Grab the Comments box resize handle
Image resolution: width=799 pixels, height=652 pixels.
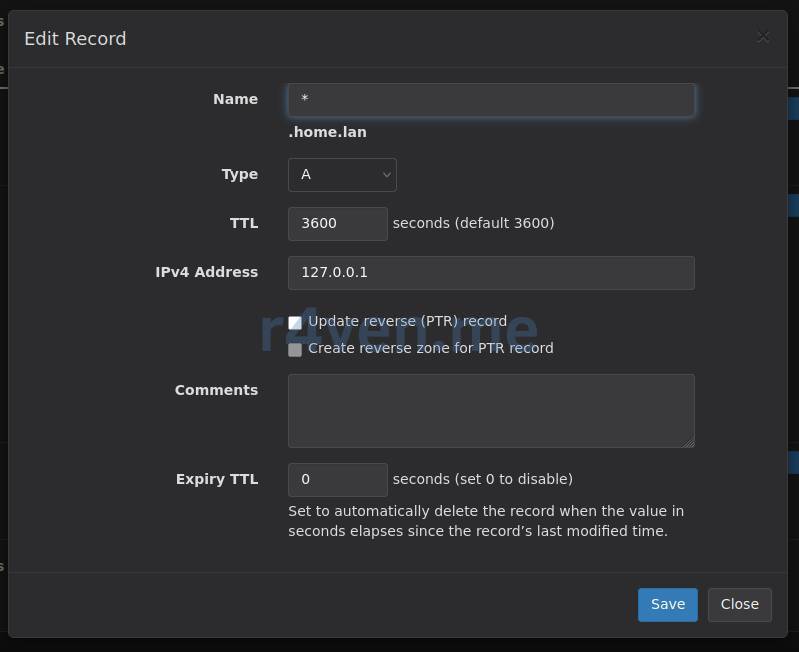coord(688,441)
